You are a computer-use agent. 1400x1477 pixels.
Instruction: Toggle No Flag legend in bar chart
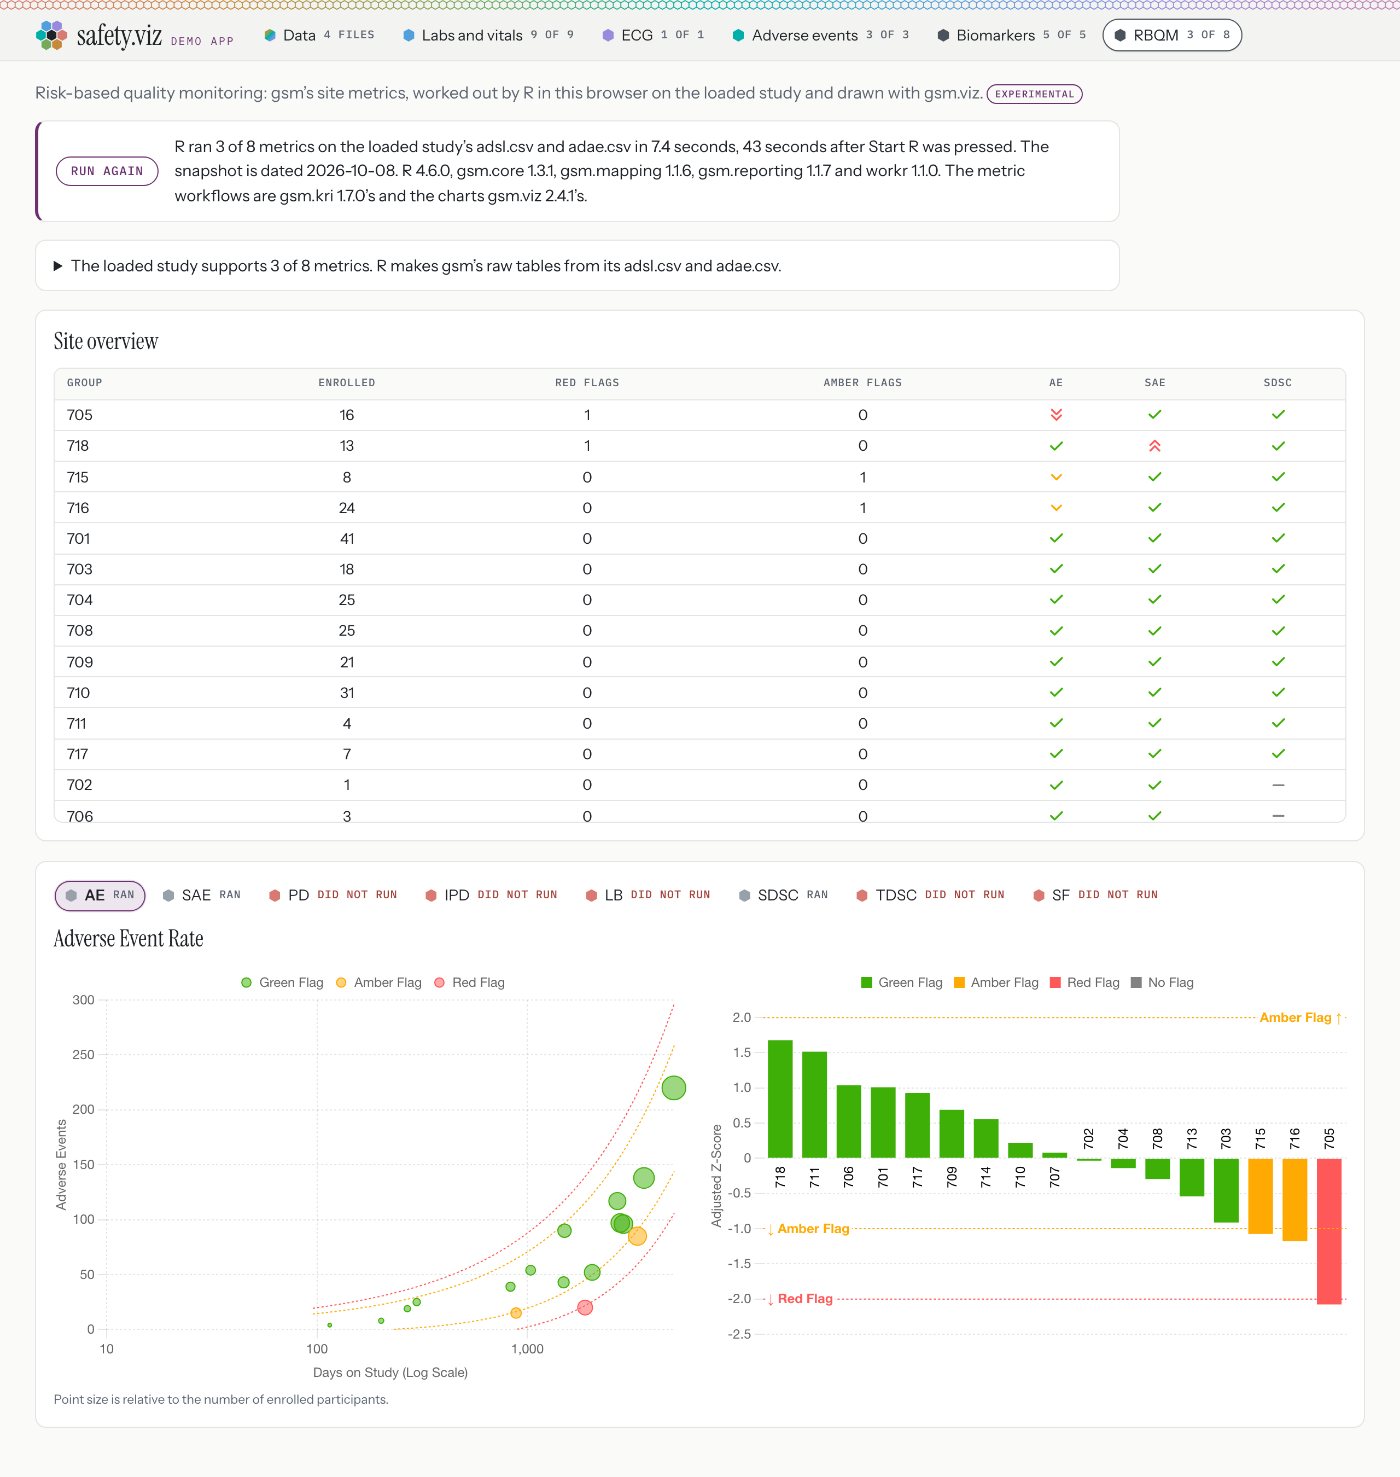[1162, 983]
